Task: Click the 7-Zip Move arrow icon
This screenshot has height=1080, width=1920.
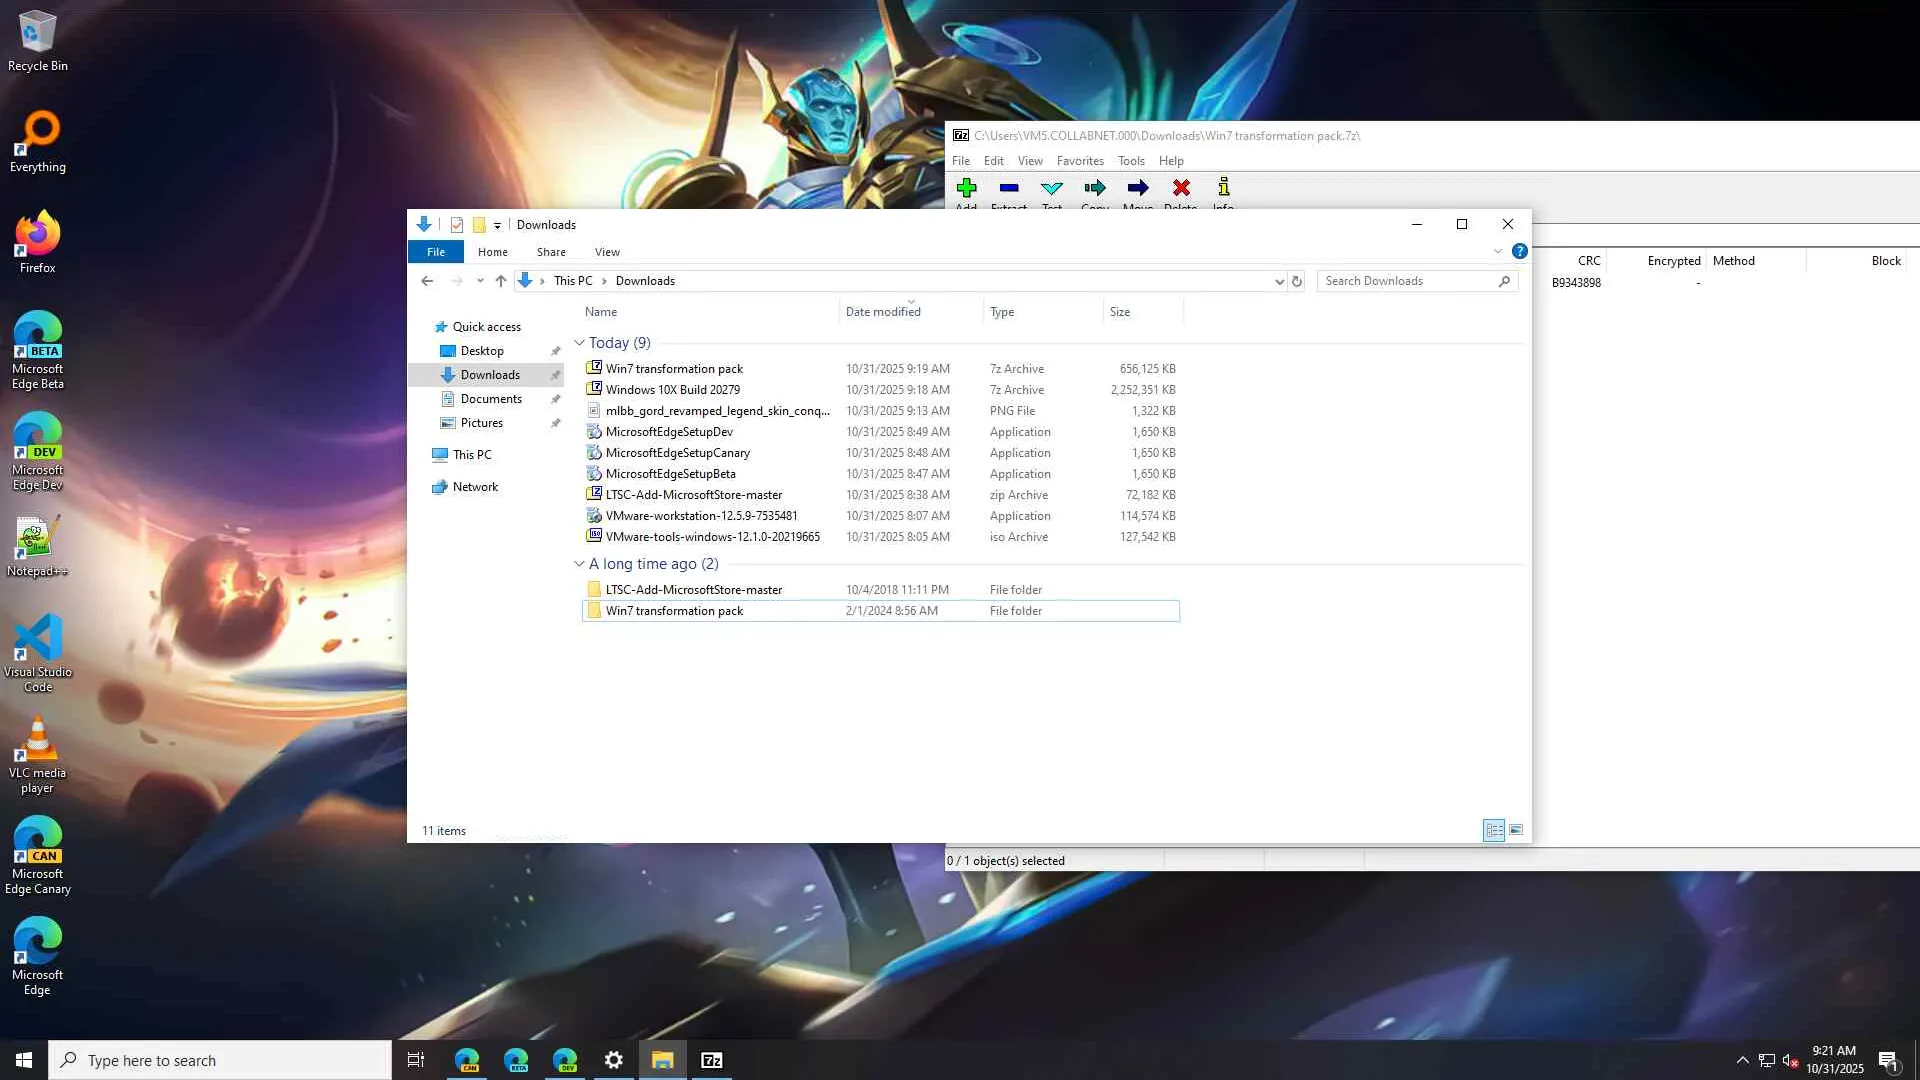Action: pyautogui.click(x=1138, y=188)
